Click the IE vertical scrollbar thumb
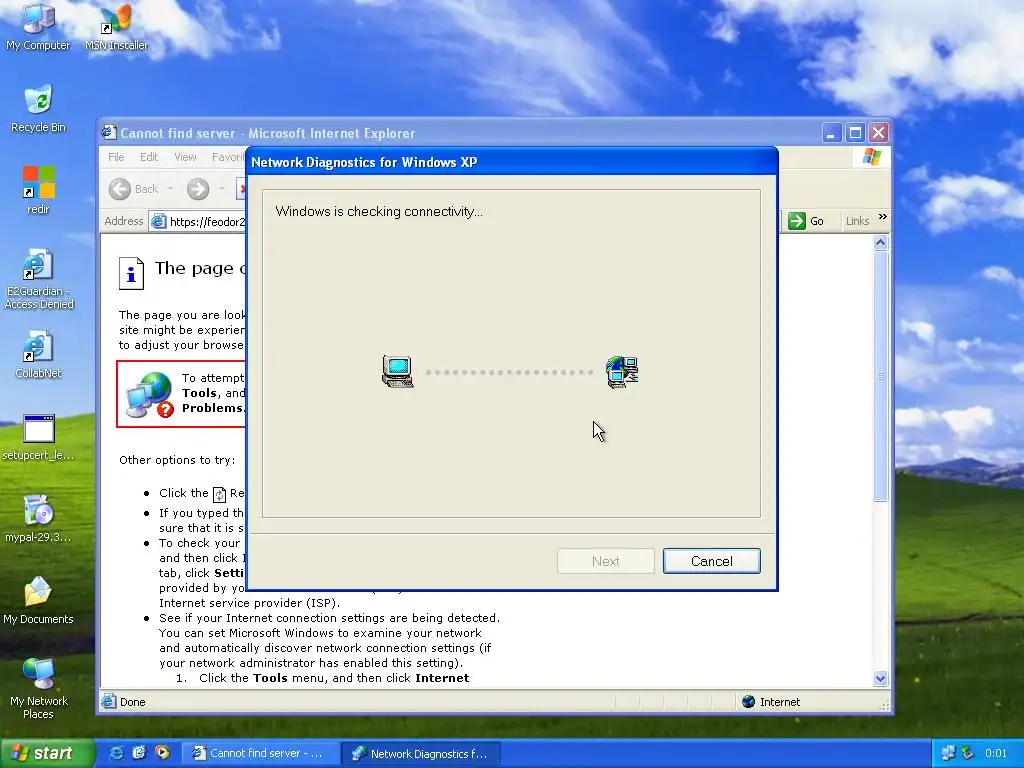1024x768 pixels. (x=880, y=376)
